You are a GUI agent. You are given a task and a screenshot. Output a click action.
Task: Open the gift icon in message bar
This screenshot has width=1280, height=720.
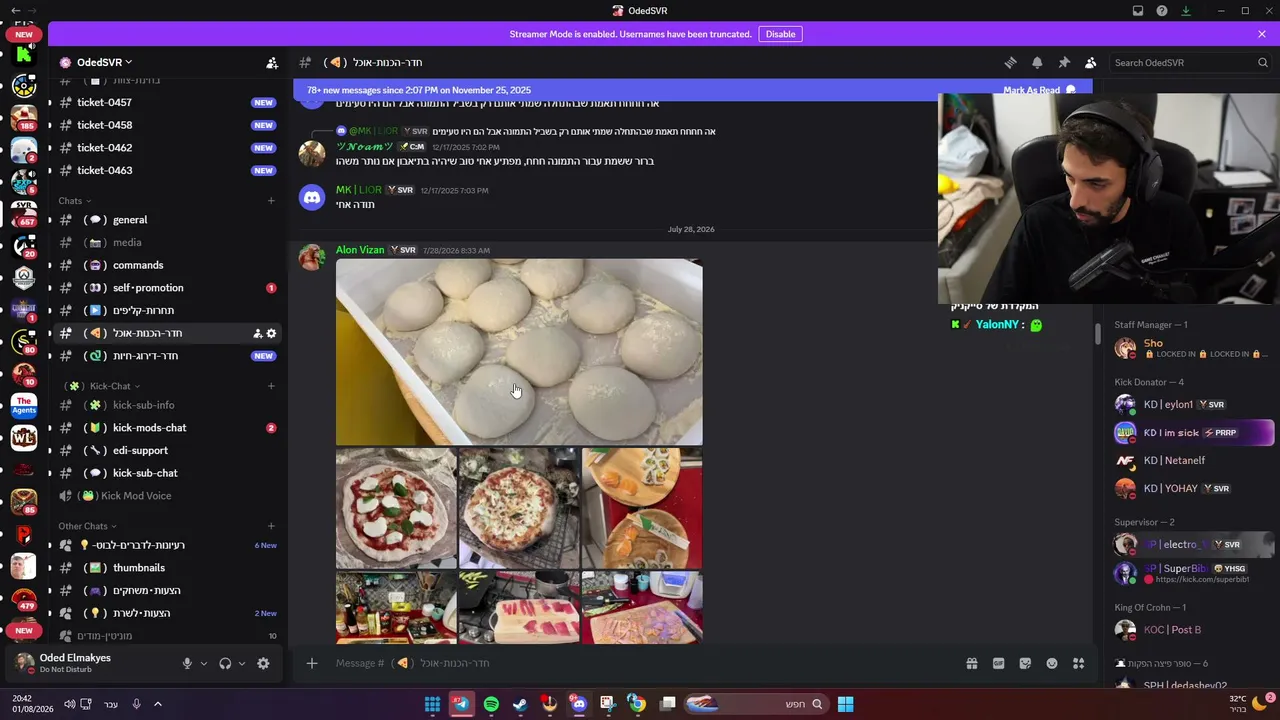point(971,663)
